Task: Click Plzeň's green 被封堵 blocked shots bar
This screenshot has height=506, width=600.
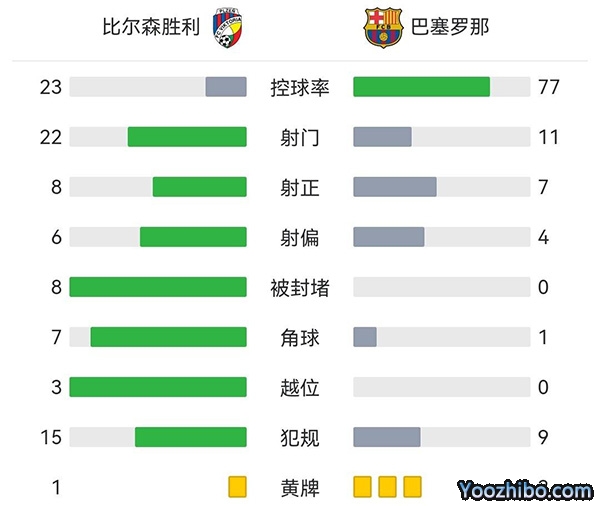Action: [158, 287]
